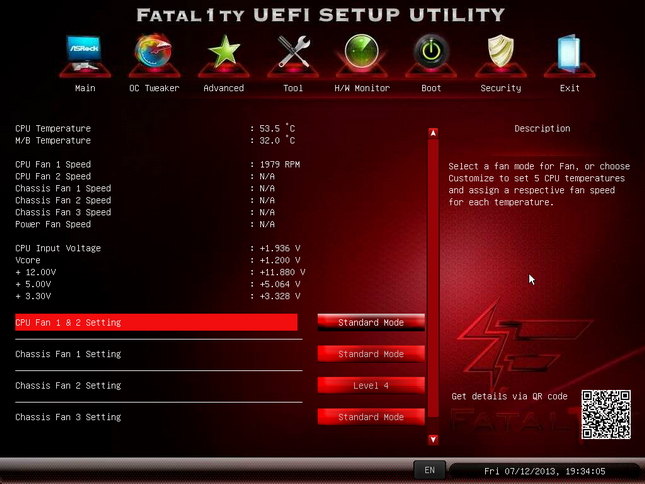The height and width of the screenshot is (484, 645).
Task: Click the H/W Monitor tab label
Action: [x=362, y=88]
